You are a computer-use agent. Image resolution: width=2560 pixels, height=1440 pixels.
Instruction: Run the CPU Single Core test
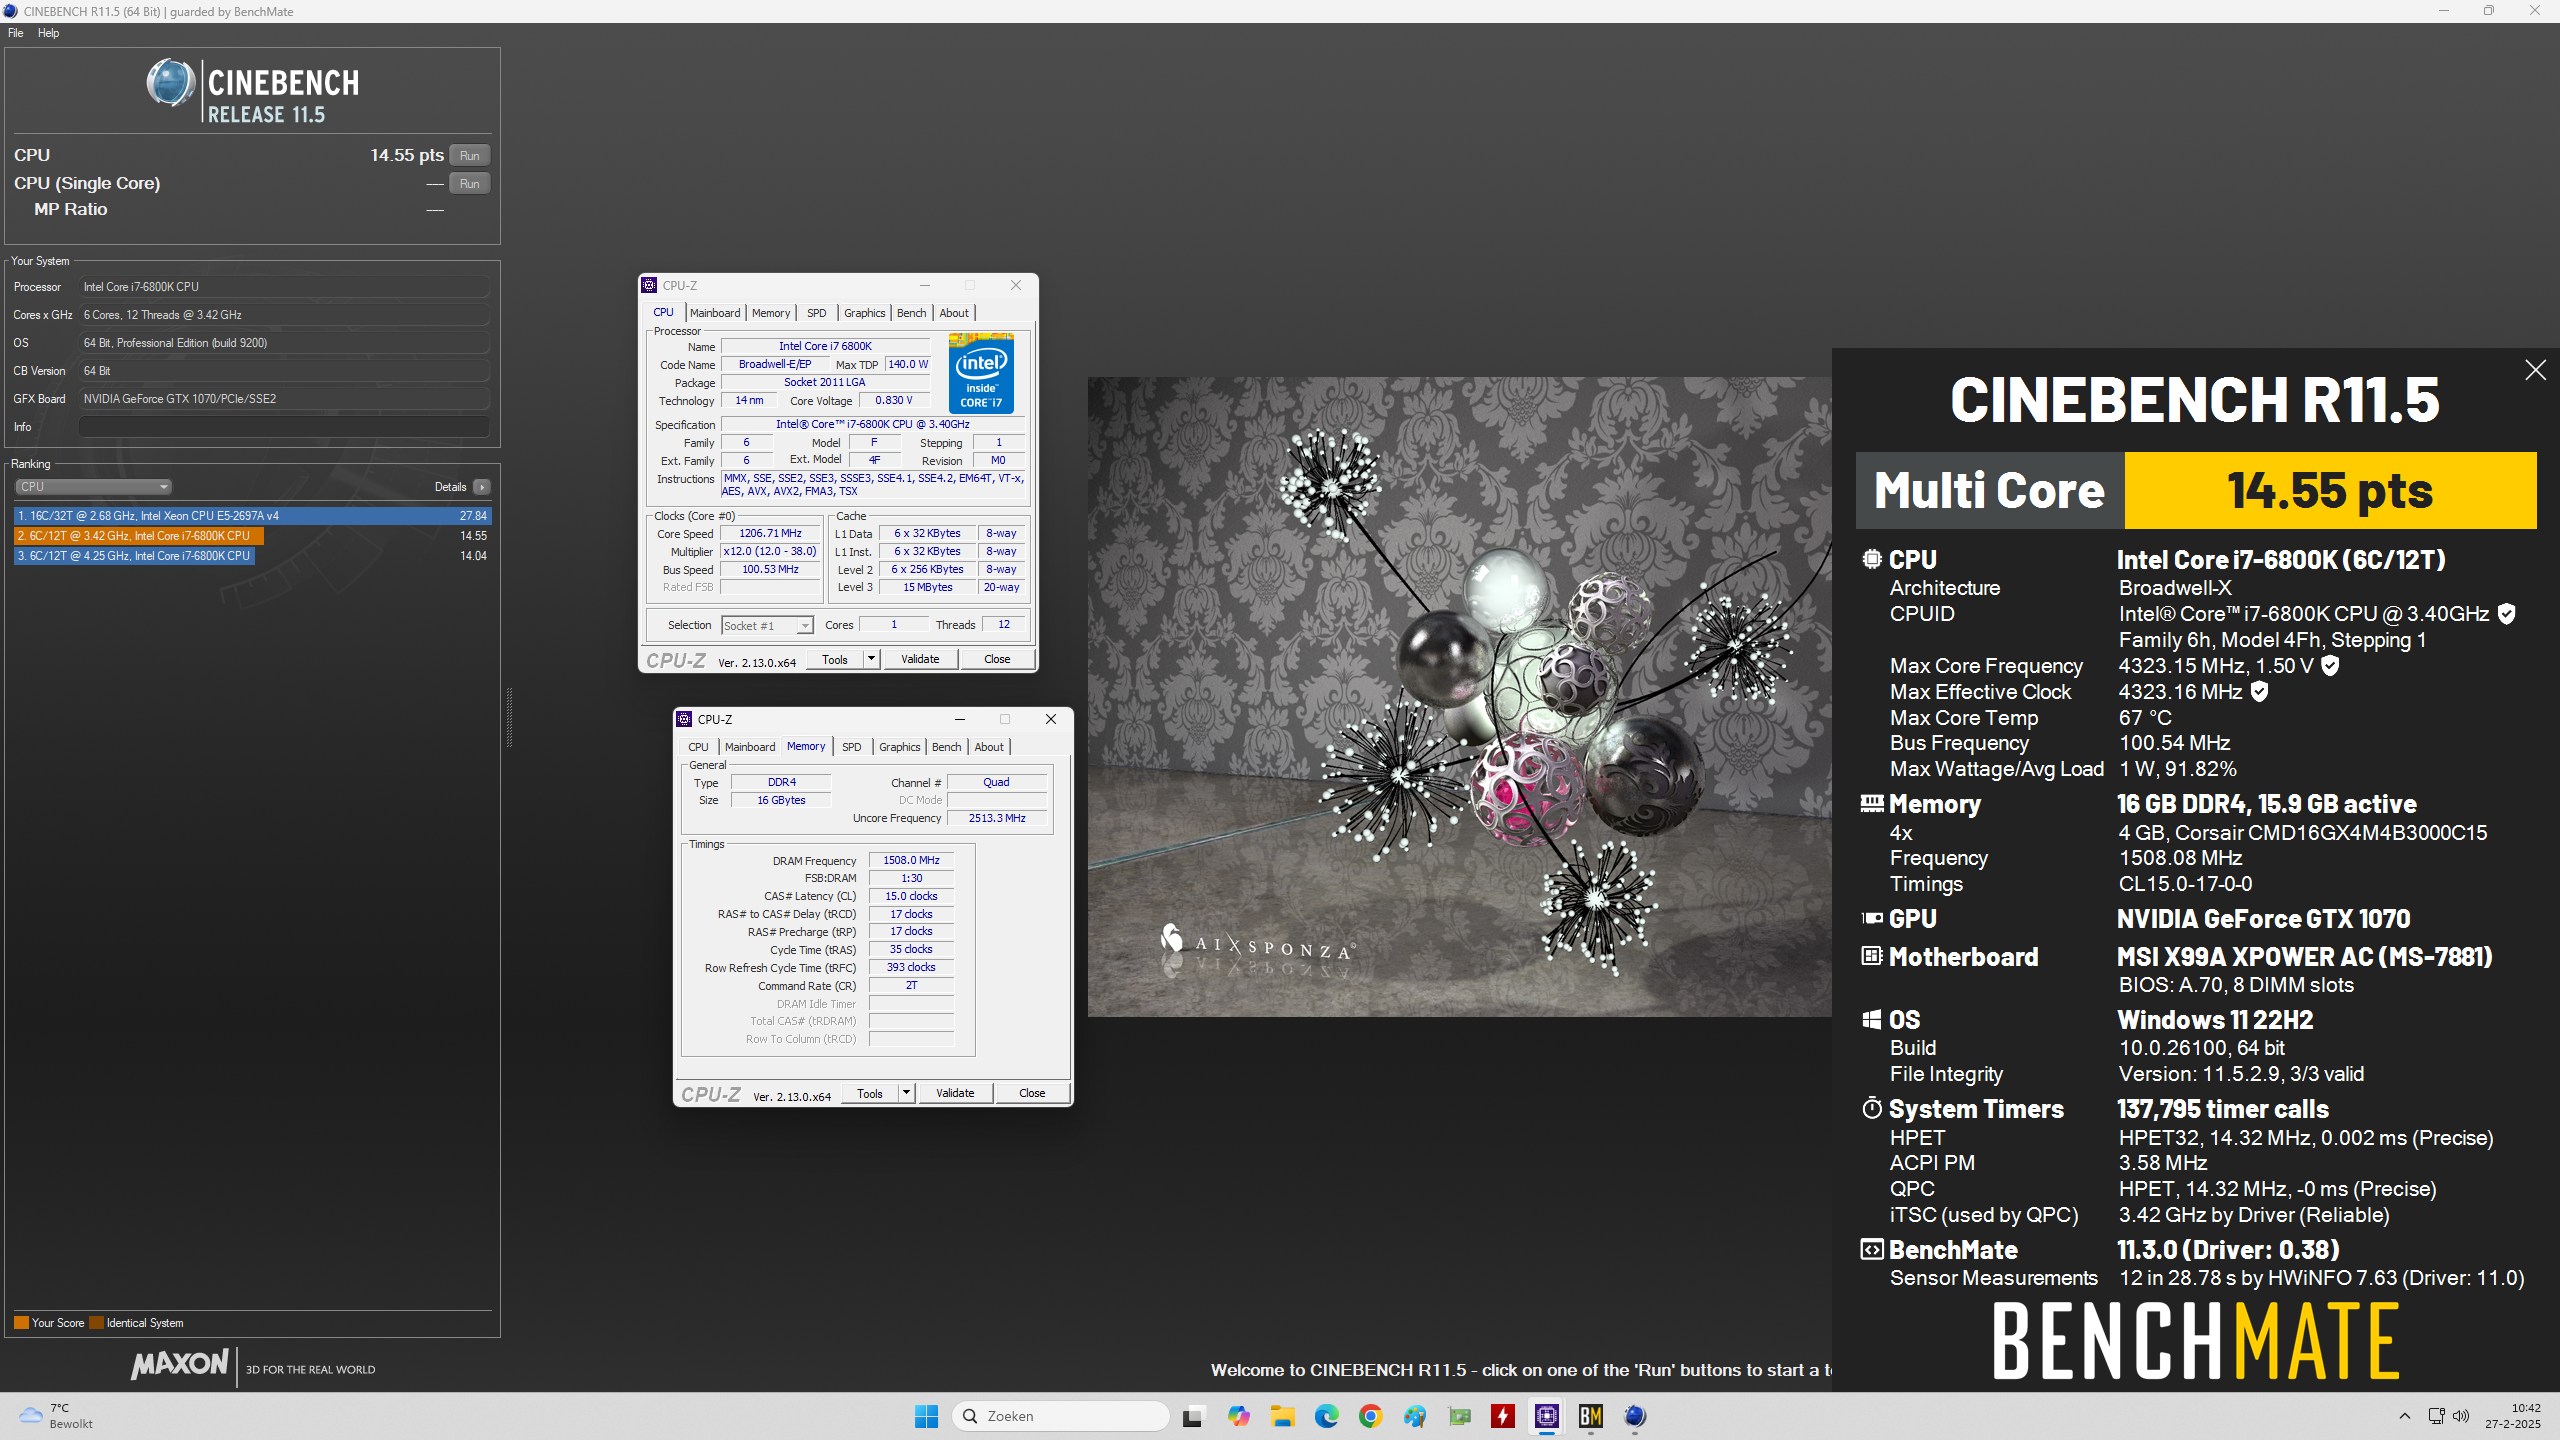469,183
